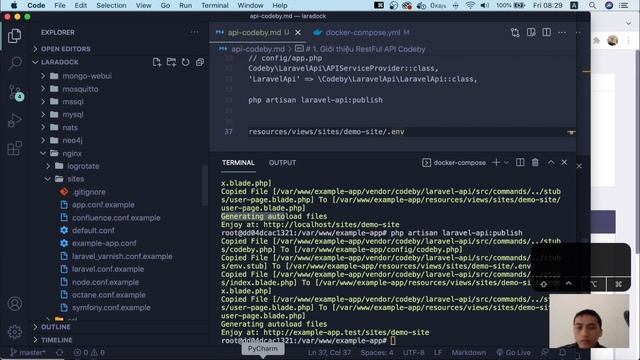Create a new file in LARADOCK
The height and width of the screenshot is (360, 640).
coord(157,62)
